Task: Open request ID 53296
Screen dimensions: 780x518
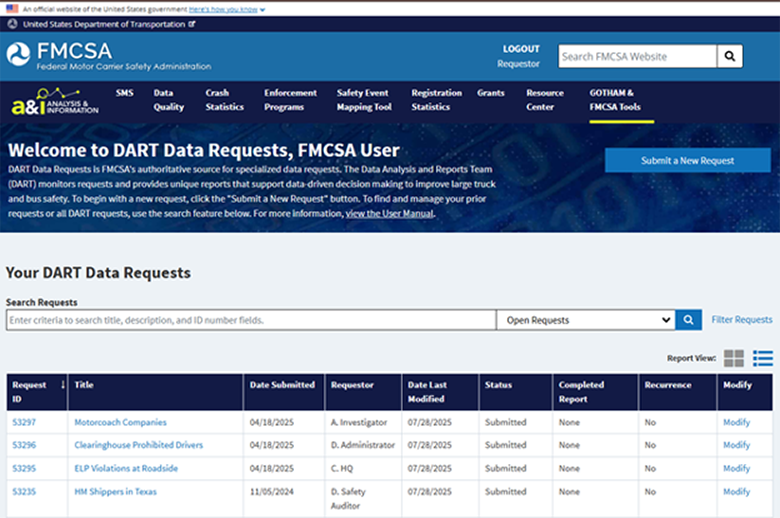Action: [24, 445]
